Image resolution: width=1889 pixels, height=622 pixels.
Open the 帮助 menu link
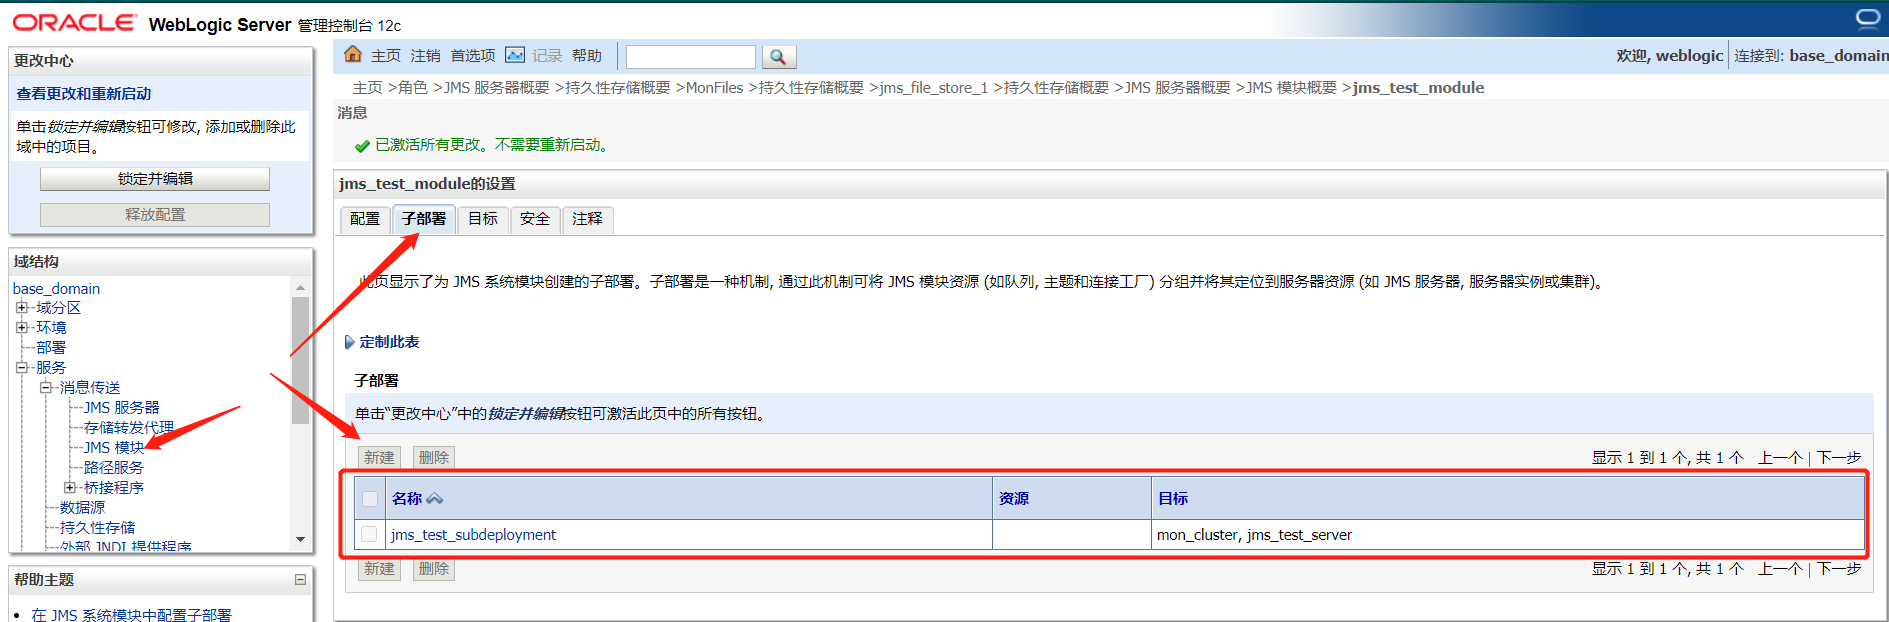[x=587, y=56]
